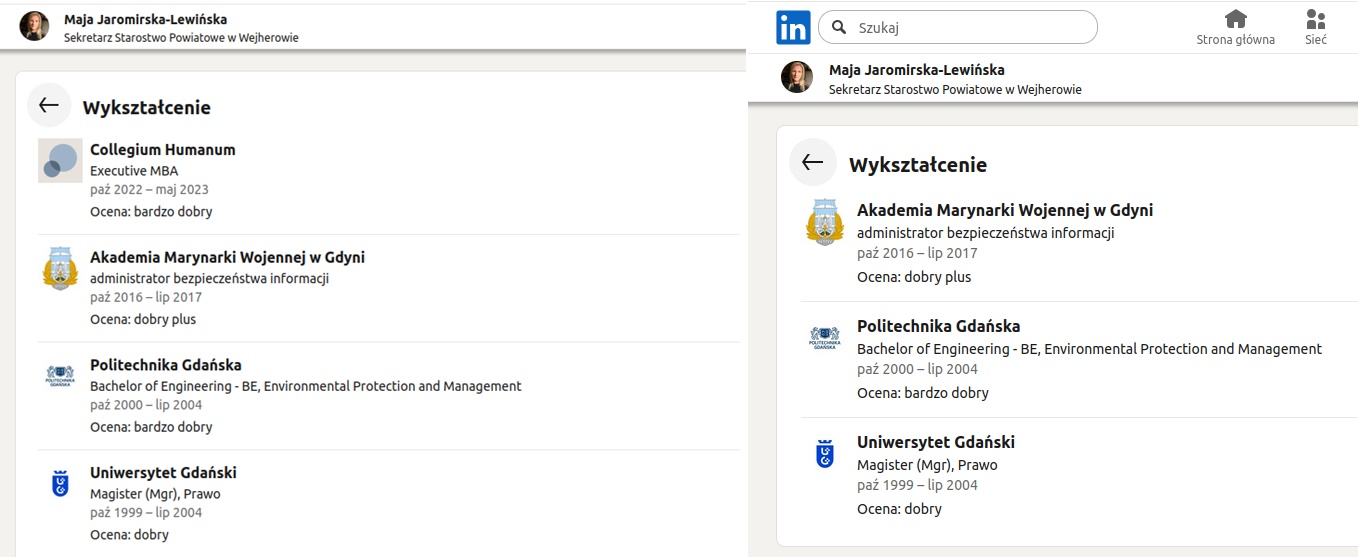Viewport: 1358px width, 557px height.
Task: Open Politechnika Gdańska title in left panel
Action: pyautogui.click(x=165, y=365)
